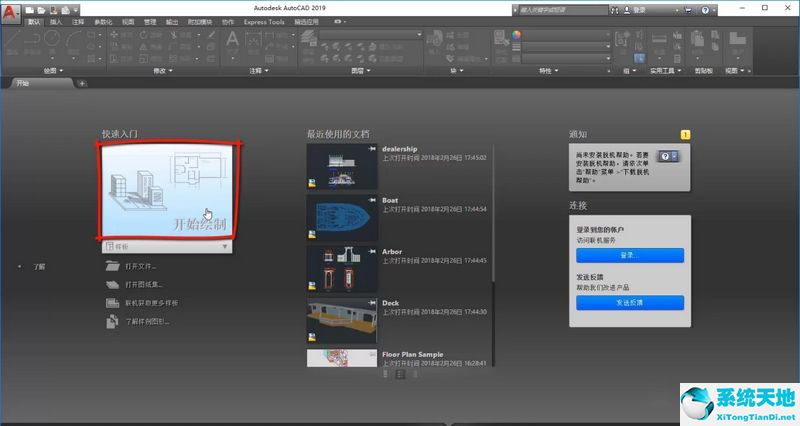This screenshot has height=426, width=800.
Task: Click 打开文件... open file link
Action: (140, 266)
